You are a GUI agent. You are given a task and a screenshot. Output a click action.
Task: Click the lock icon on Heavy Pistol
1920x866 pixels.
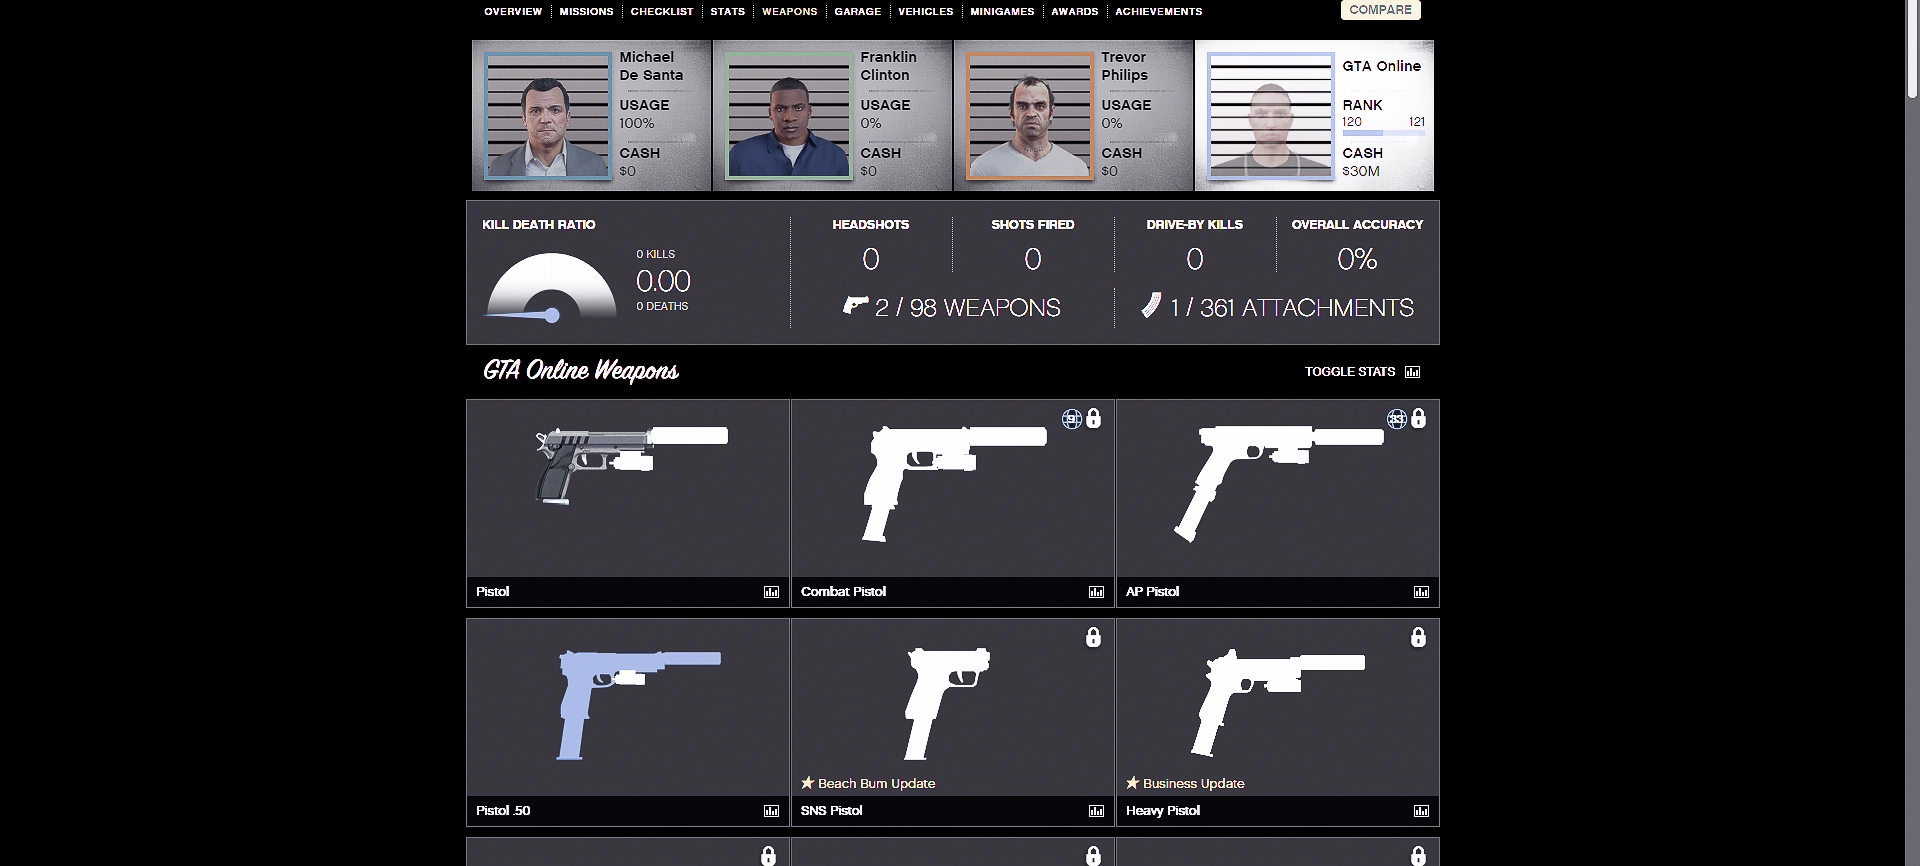coord(1418,637)
